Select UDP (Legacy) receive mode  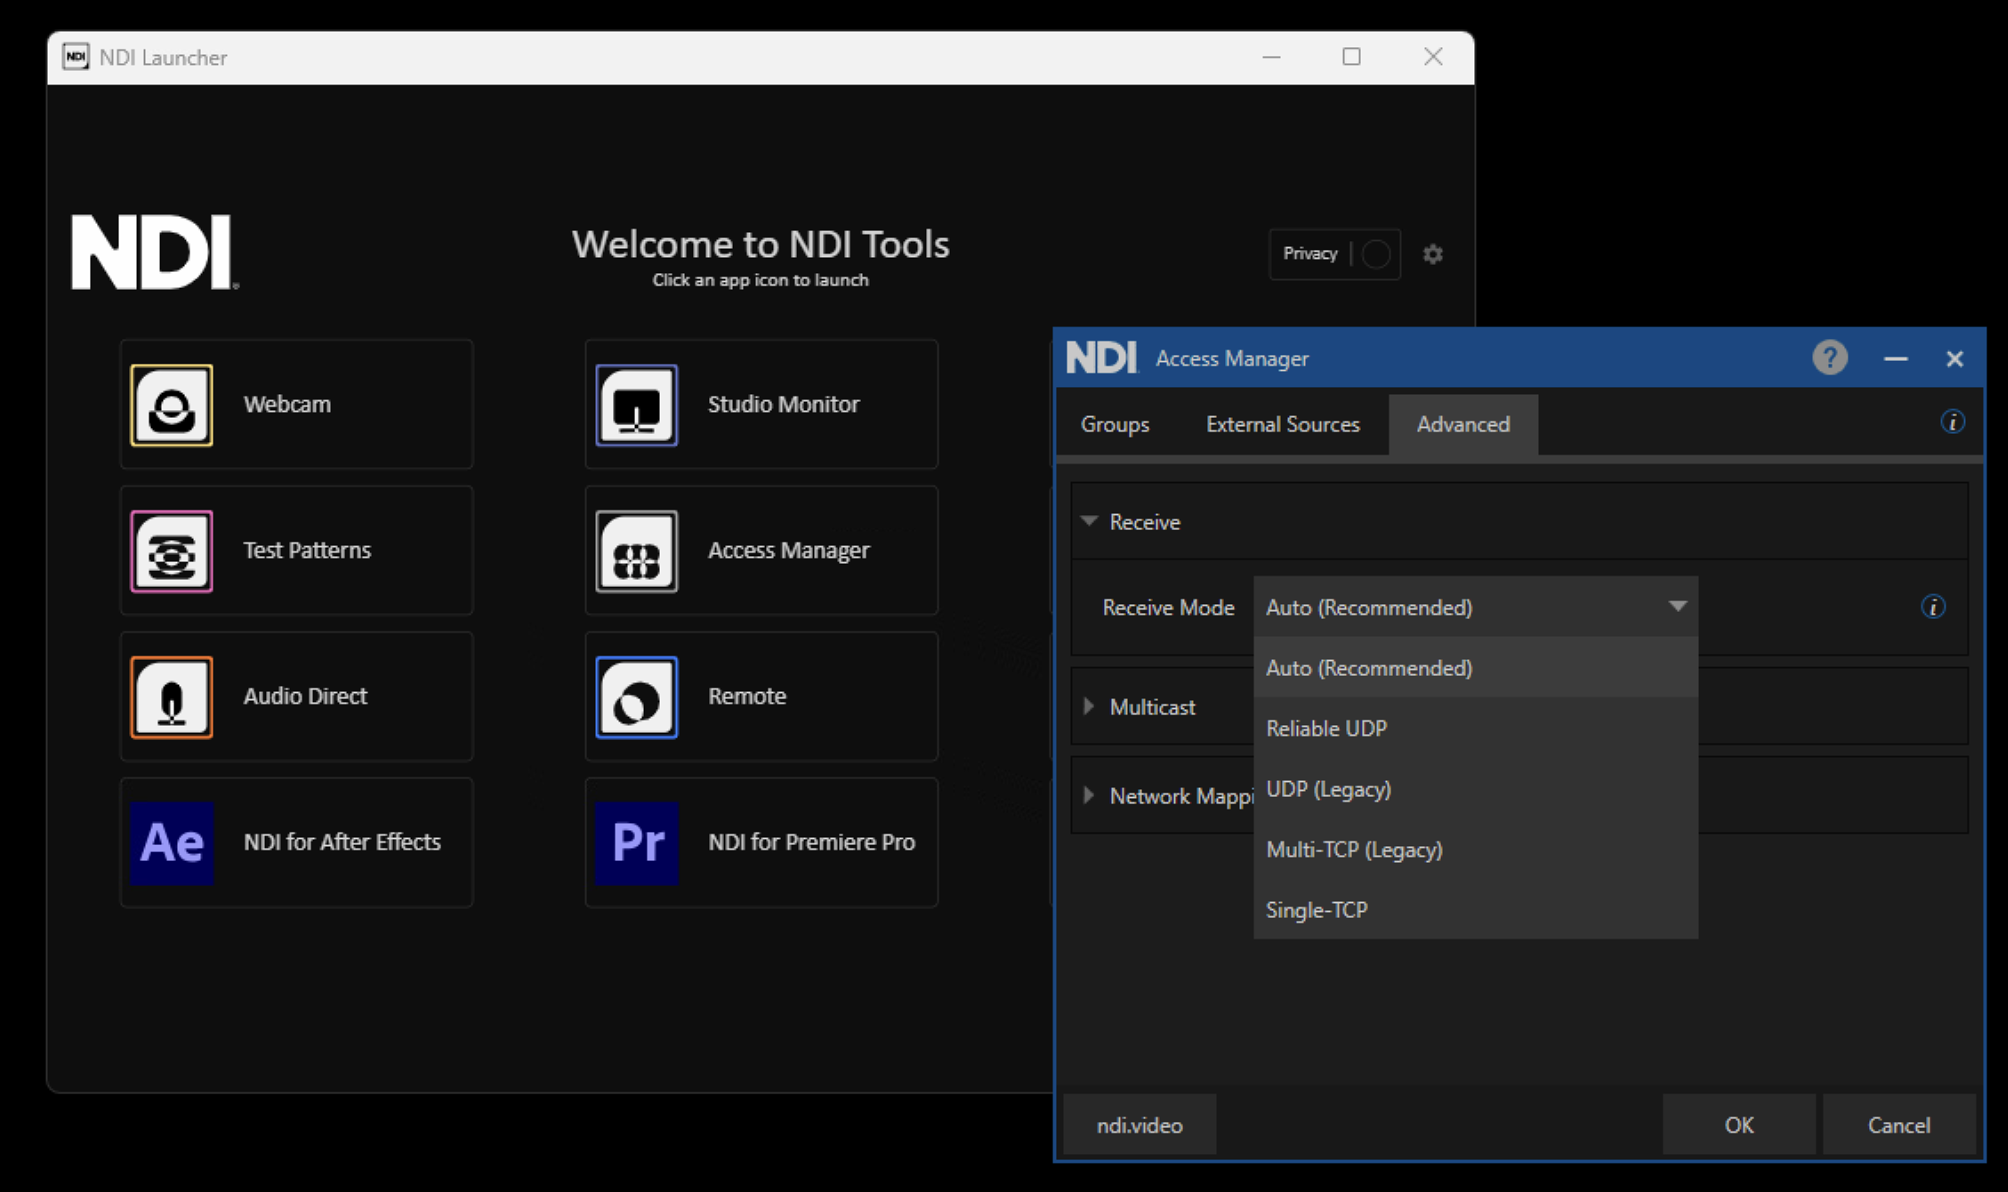[1476, 789]
